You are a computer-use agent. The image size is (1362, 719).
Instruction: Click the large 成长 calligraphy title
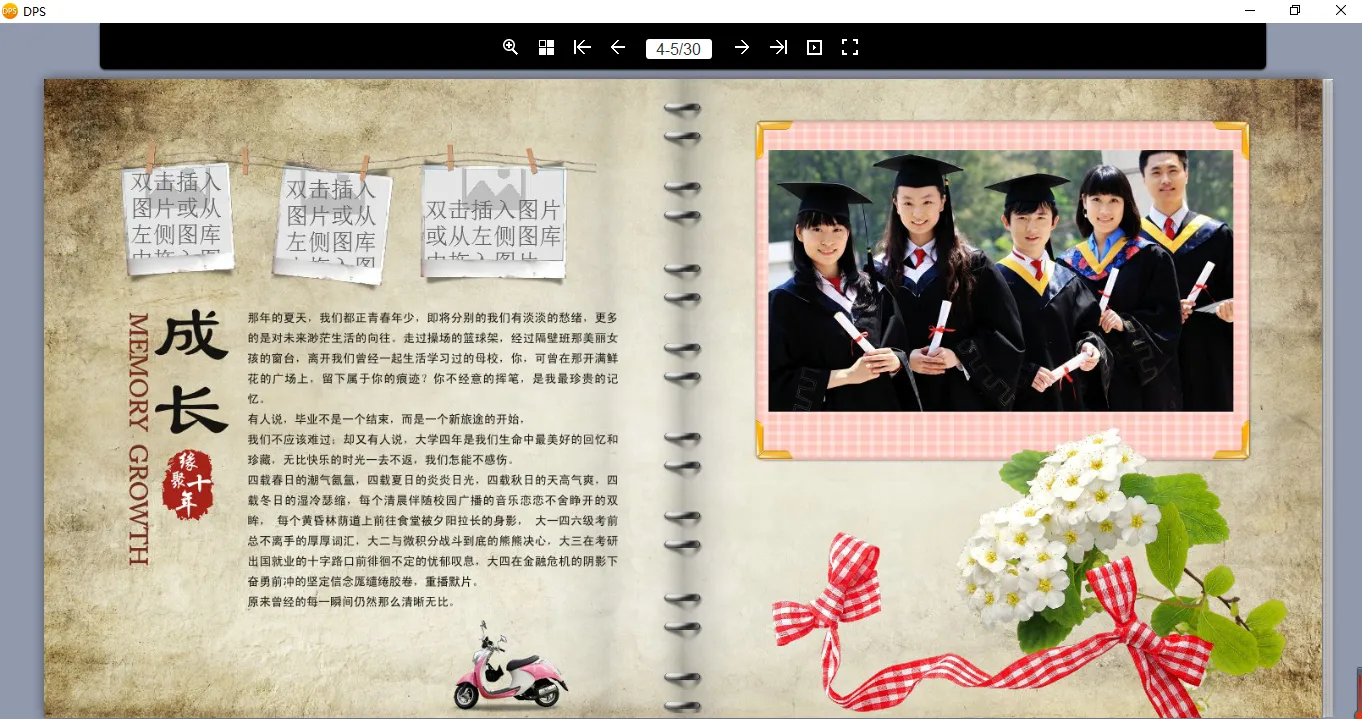(x=191, y=372)
